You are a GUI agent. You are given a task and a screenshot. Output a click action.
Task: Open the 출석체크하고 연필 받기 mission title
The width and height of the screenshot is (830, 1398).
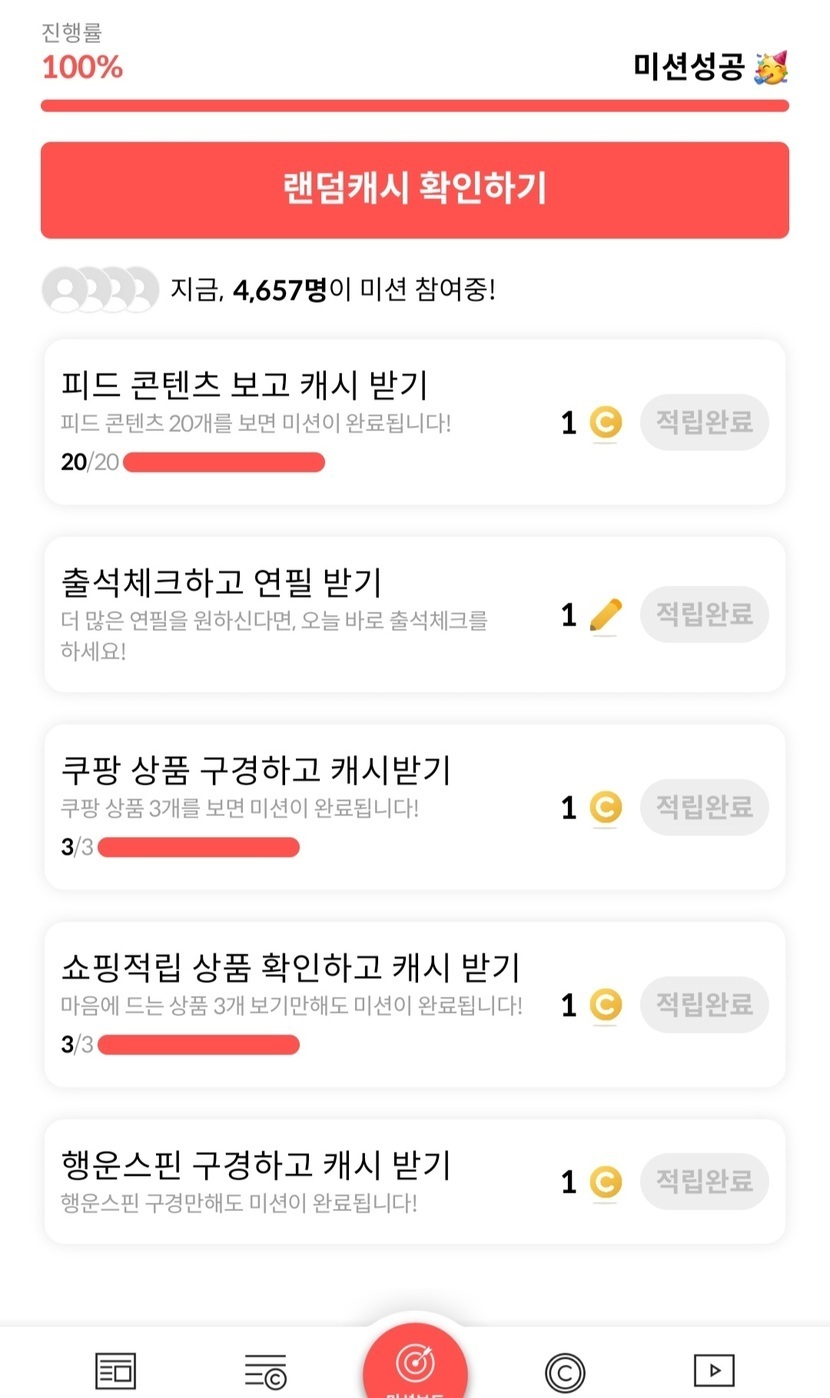(x=221, y=581)
